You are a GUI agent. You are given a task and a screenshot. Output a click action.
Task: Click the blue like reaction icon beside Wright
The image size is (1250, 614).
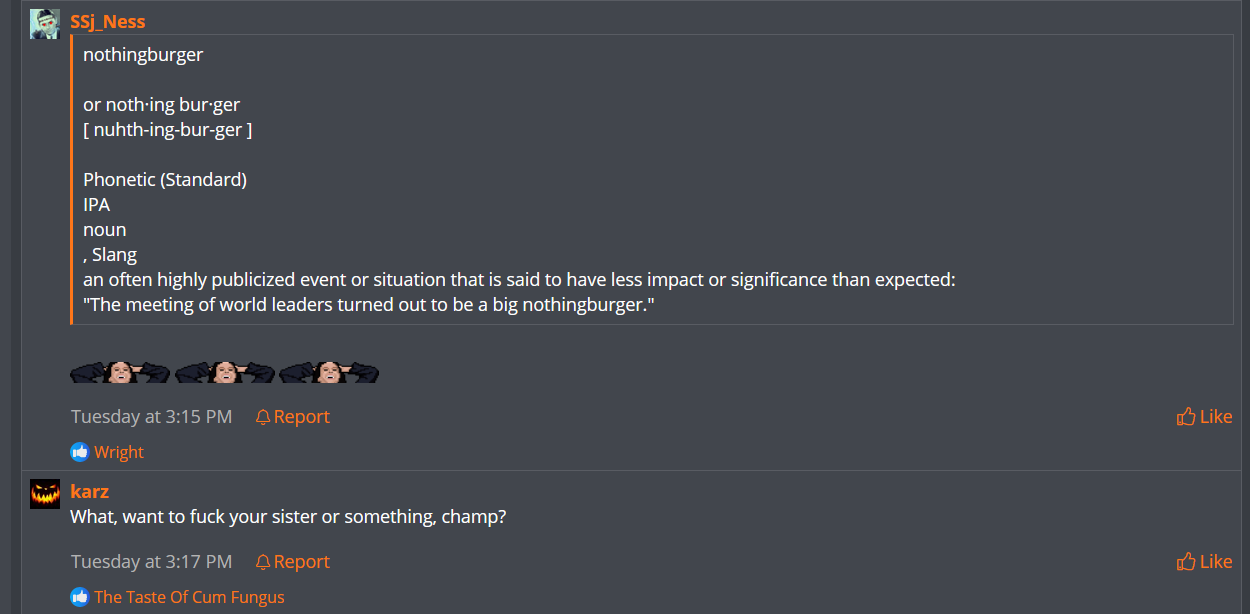click(x=80, y=452)
